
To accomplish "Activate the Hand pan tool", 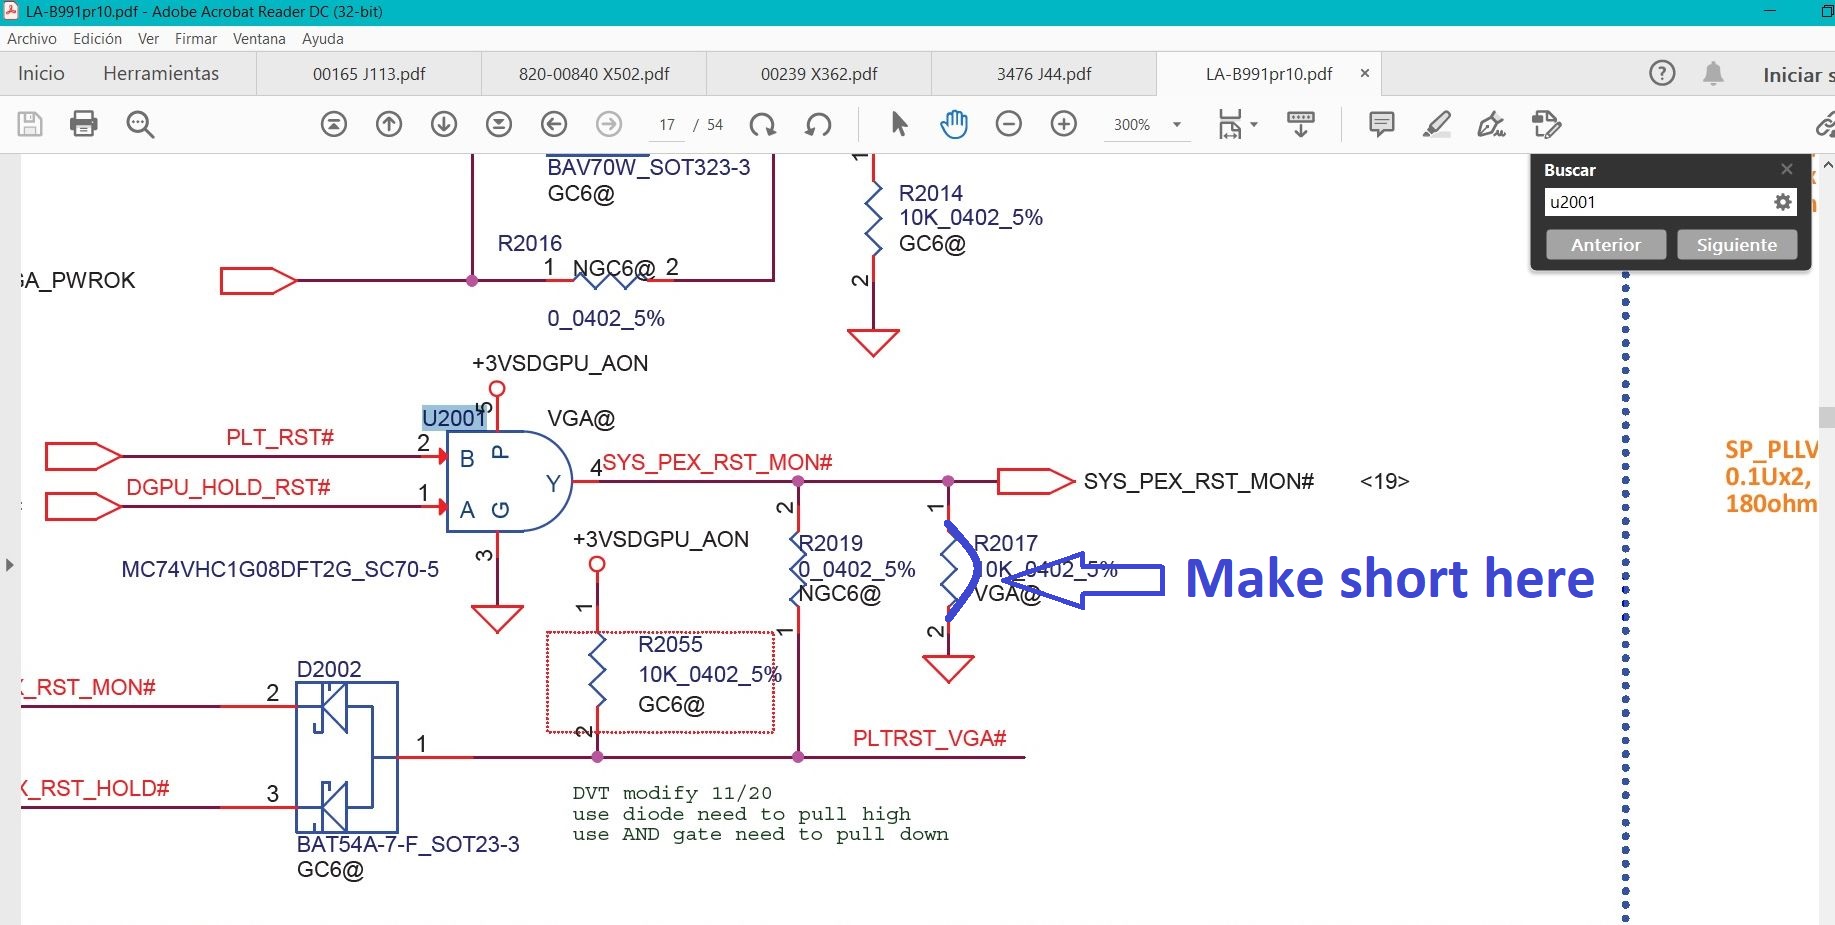I will coord(954,124).
